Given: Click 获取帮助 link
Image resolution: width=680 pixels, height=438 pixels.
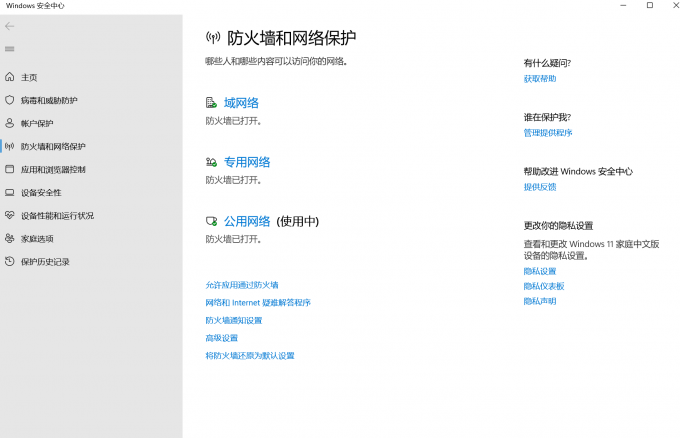Looking at the screenshot, I should (x=540, y=79).
